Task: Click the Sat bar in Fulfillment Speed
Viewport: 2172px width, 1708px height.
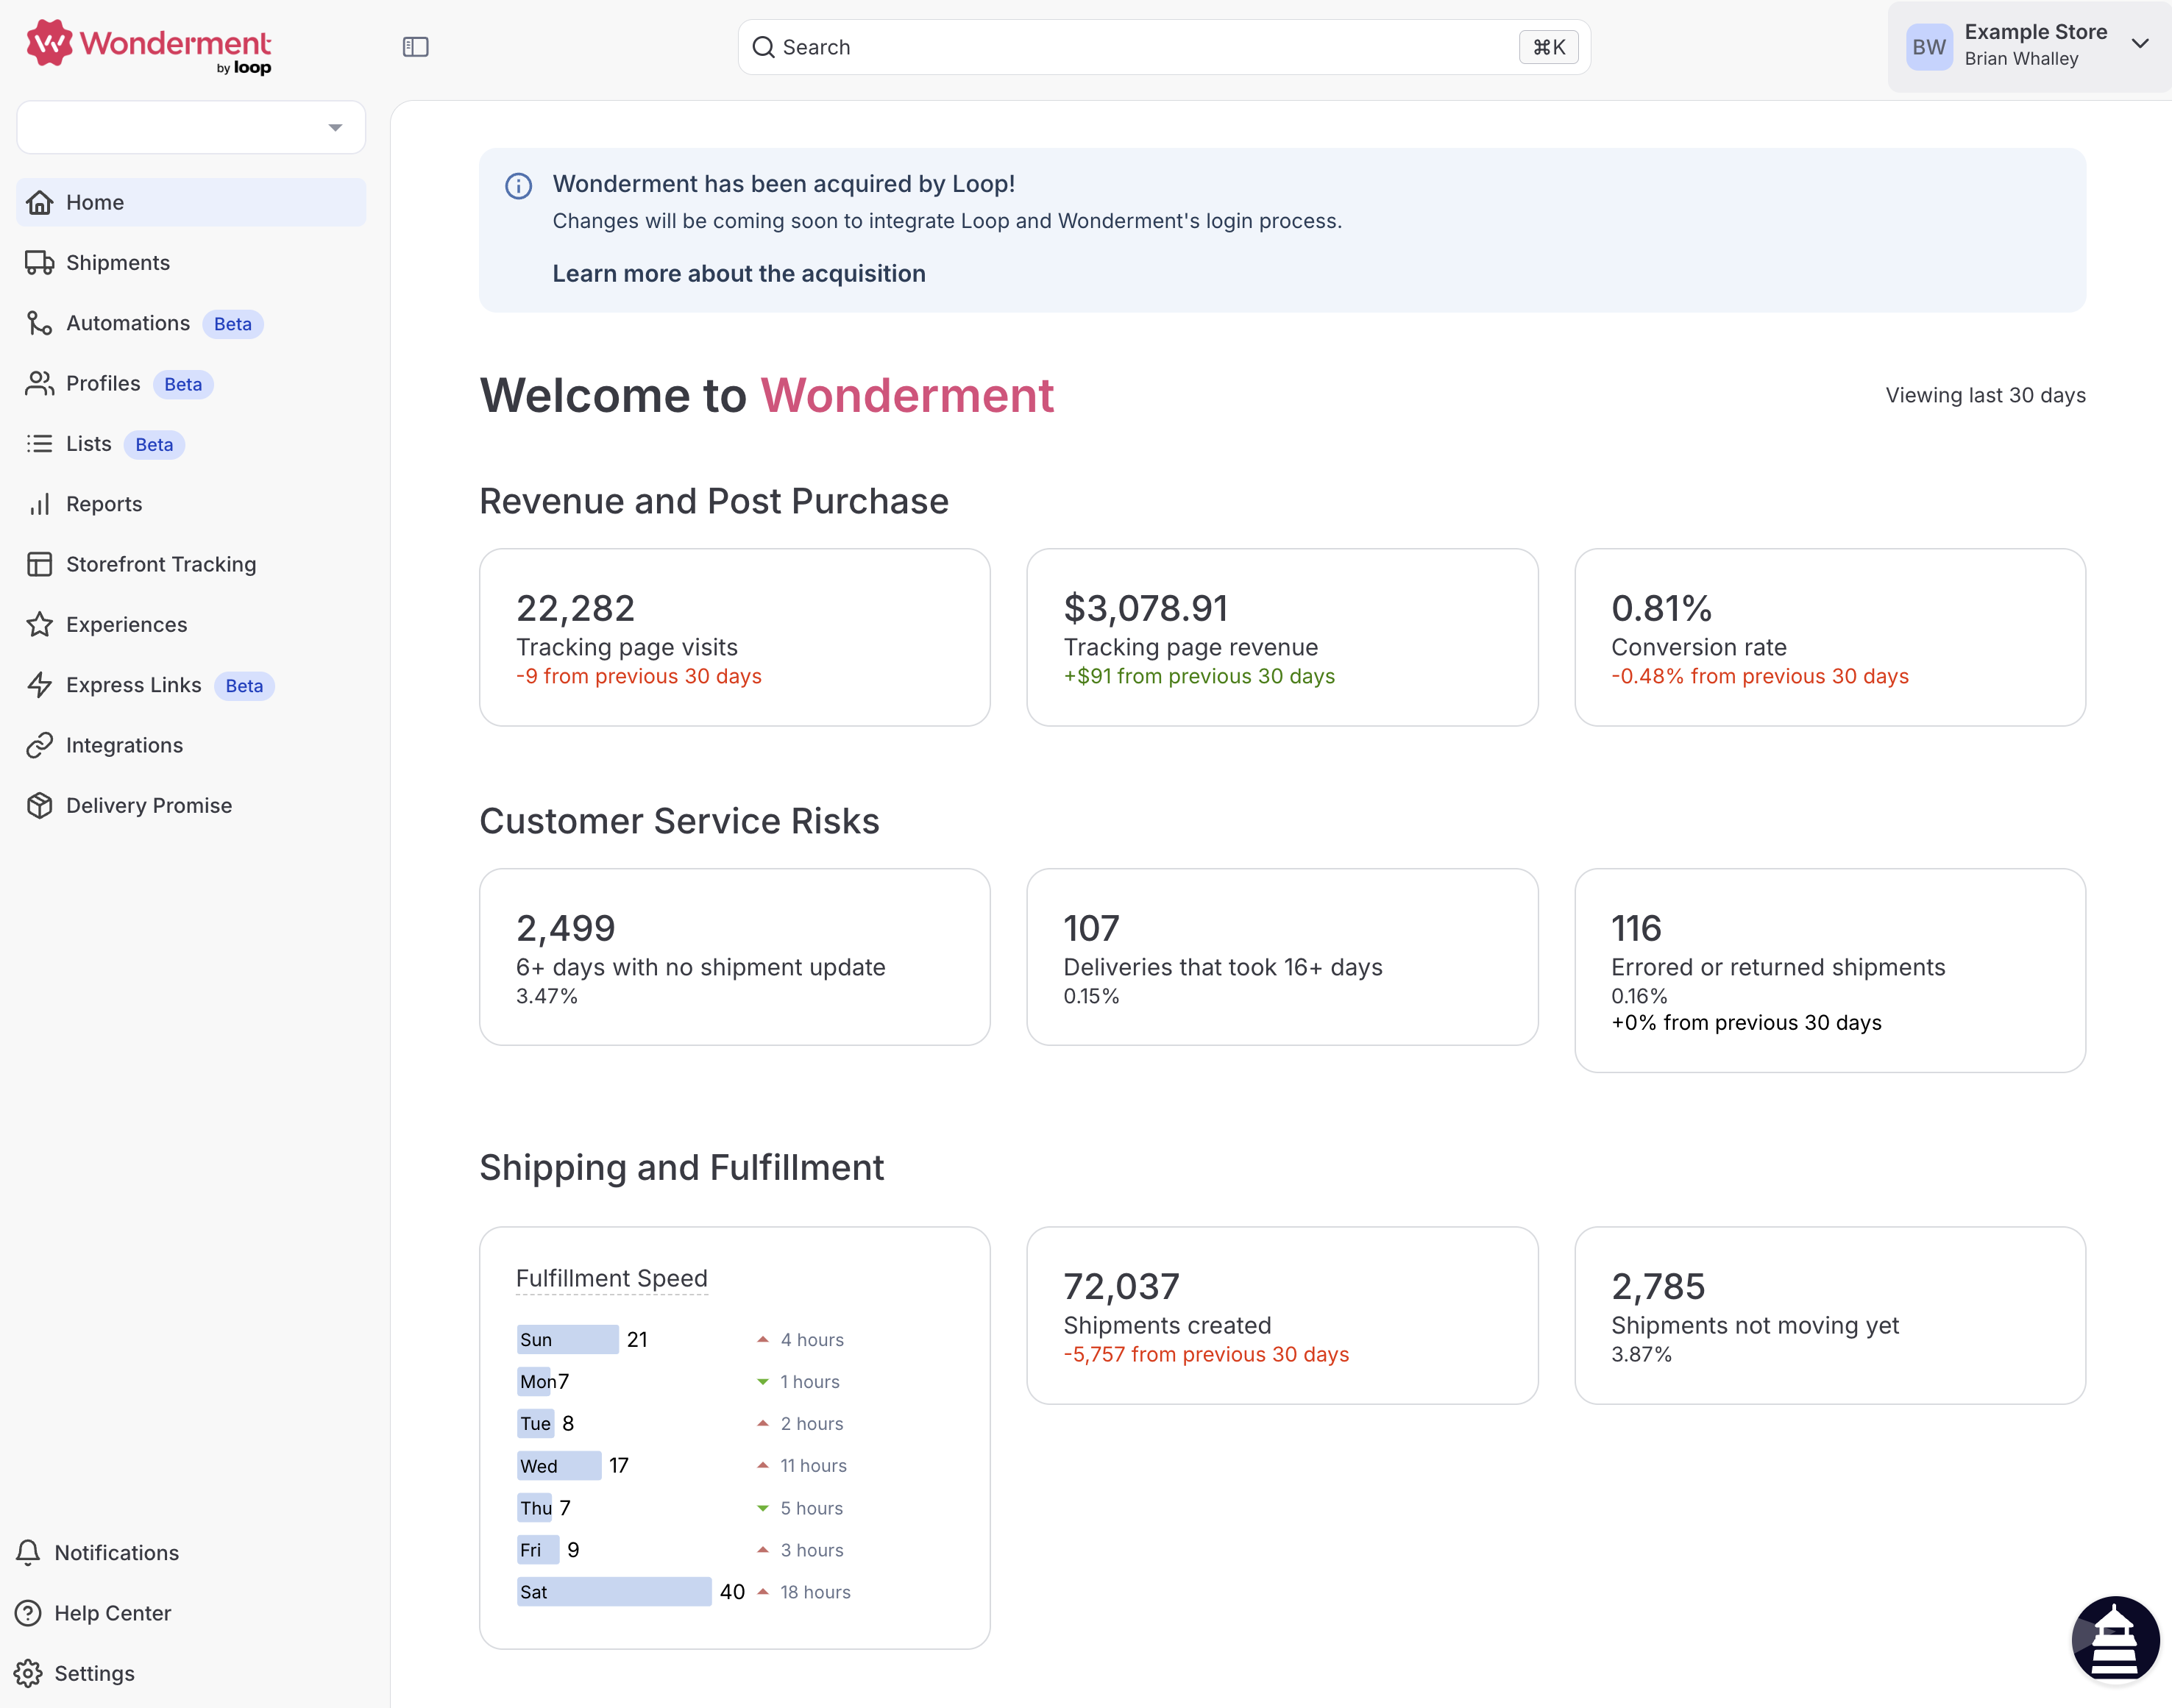Action: 614,1592
